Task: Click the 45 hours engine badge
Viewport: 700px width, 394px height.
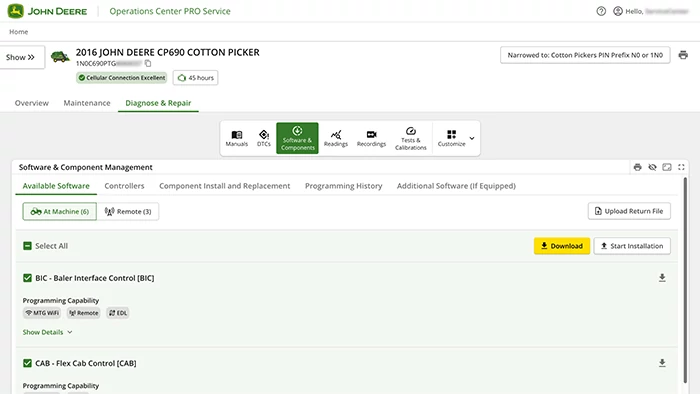Action: (196, 78)
